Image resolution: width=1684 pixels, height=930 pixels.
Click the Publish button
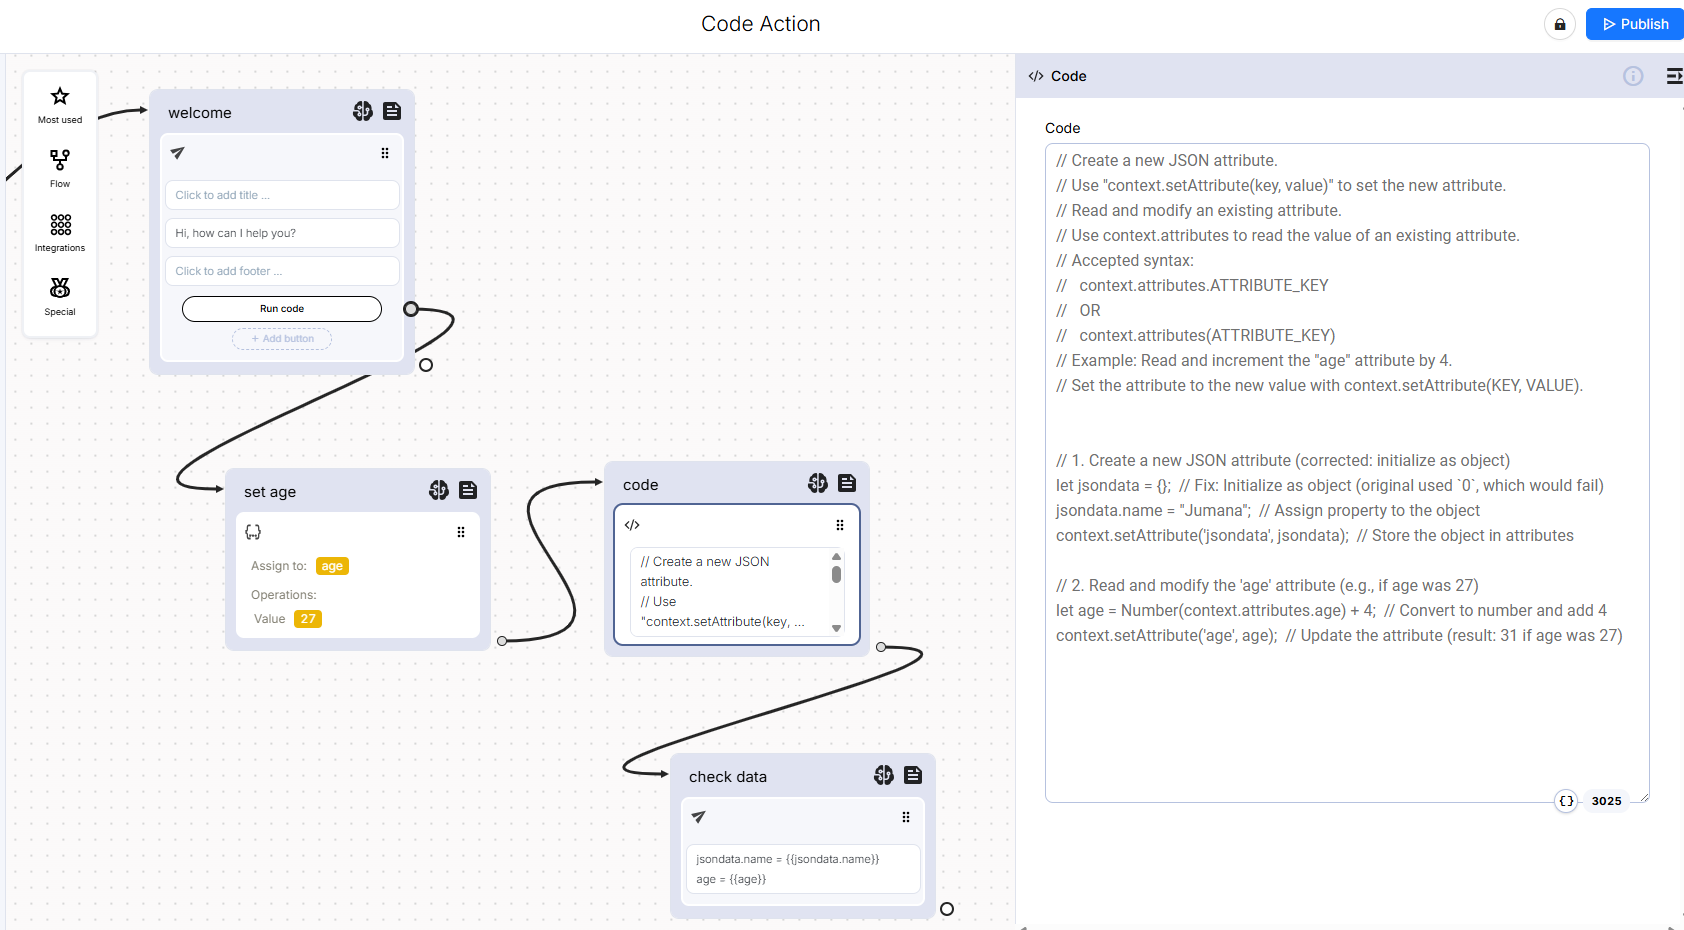coord(1635,24)
